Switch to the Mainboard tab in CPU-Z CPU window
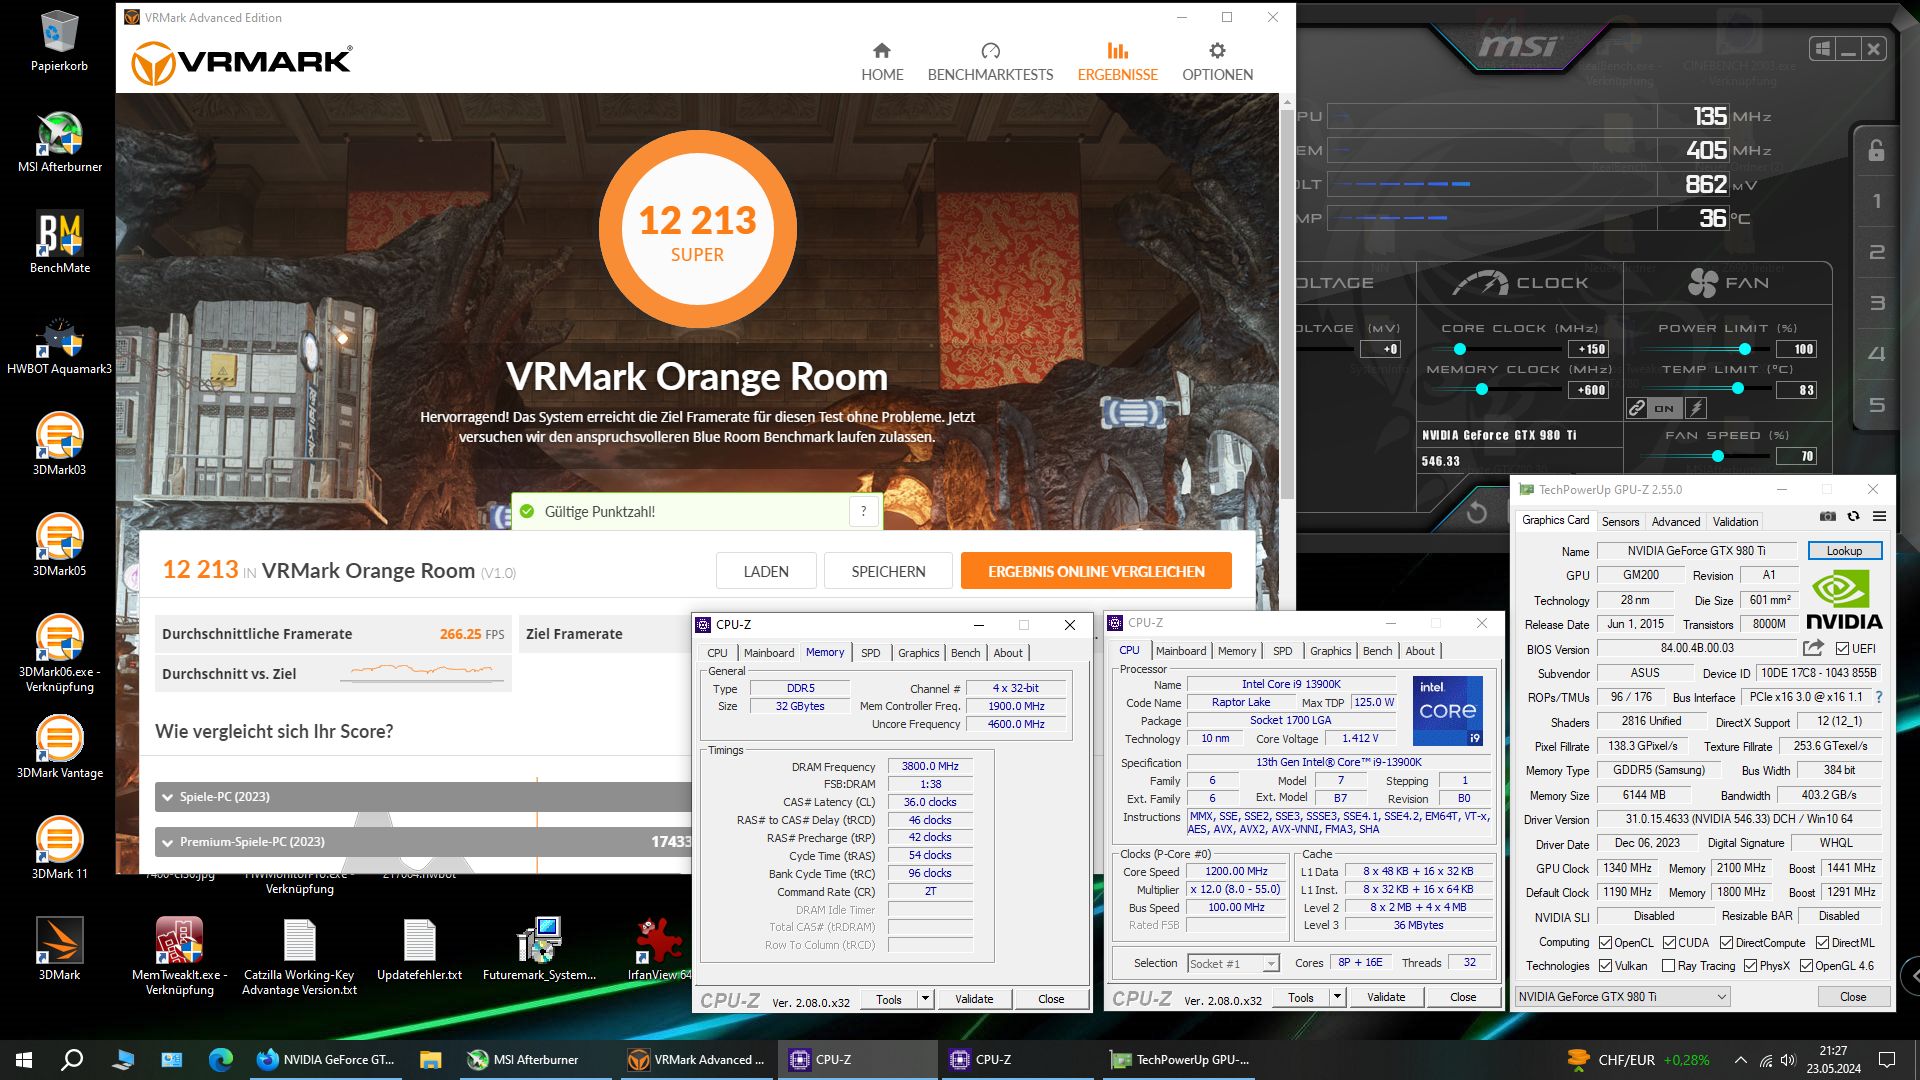The height and width of the screenshot is (1080, 1920). pyautogui.click(x=1181, y=650)
